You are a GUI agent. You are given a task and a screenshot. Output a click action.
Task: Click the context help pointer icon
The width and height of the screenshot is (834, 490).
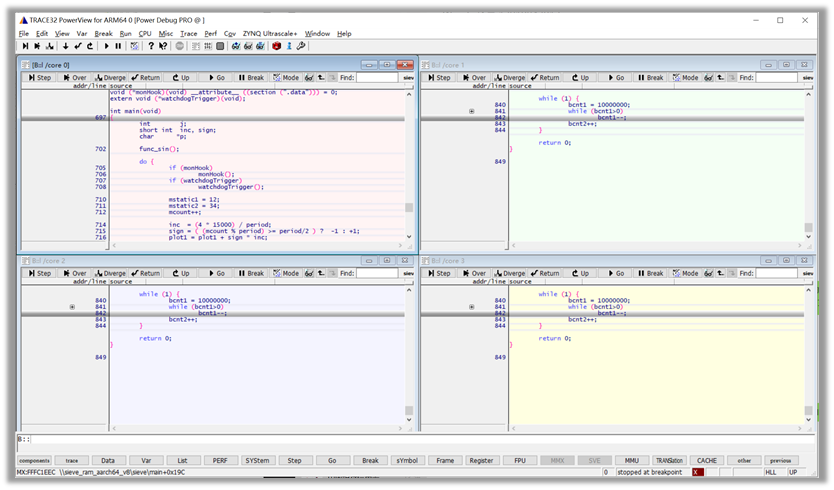click(163, 46)
